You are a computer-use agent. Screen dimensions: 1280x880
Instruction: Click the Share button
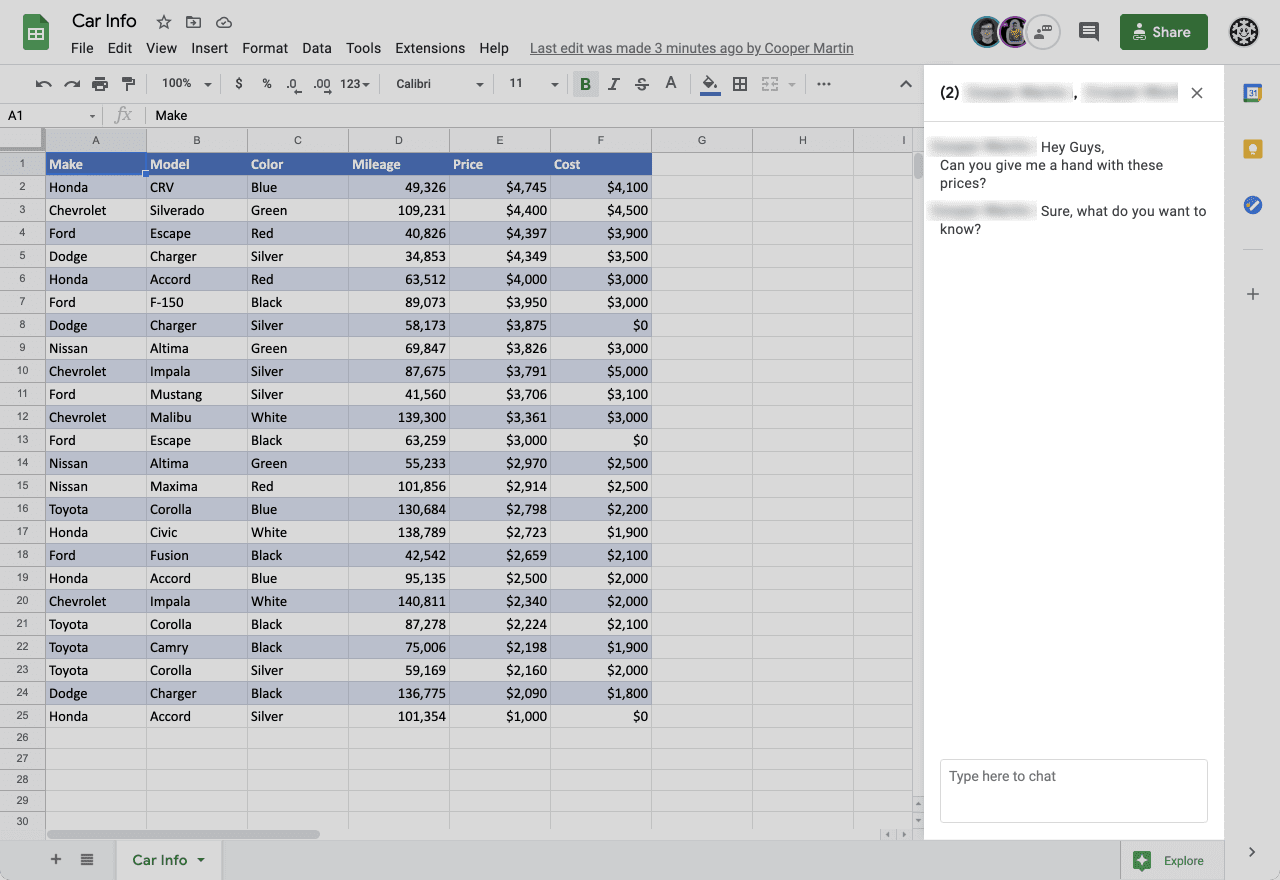[1163, 31]
